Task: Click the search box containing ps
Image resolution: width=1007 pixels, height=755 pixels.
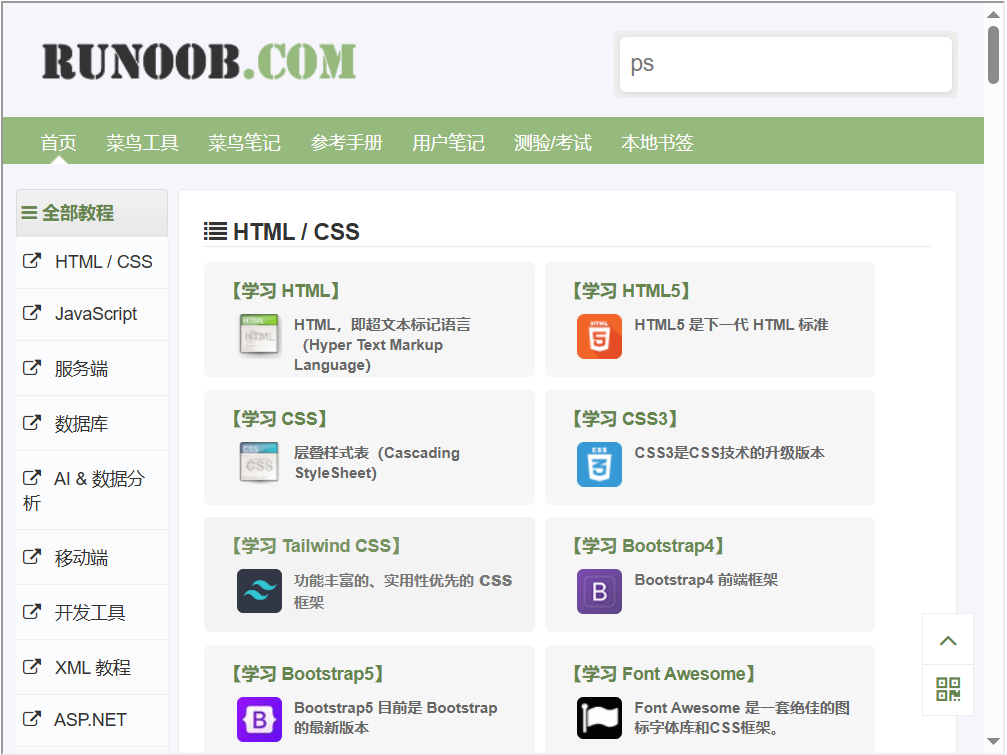Action: pyautogui.click(x=785, y=64)
